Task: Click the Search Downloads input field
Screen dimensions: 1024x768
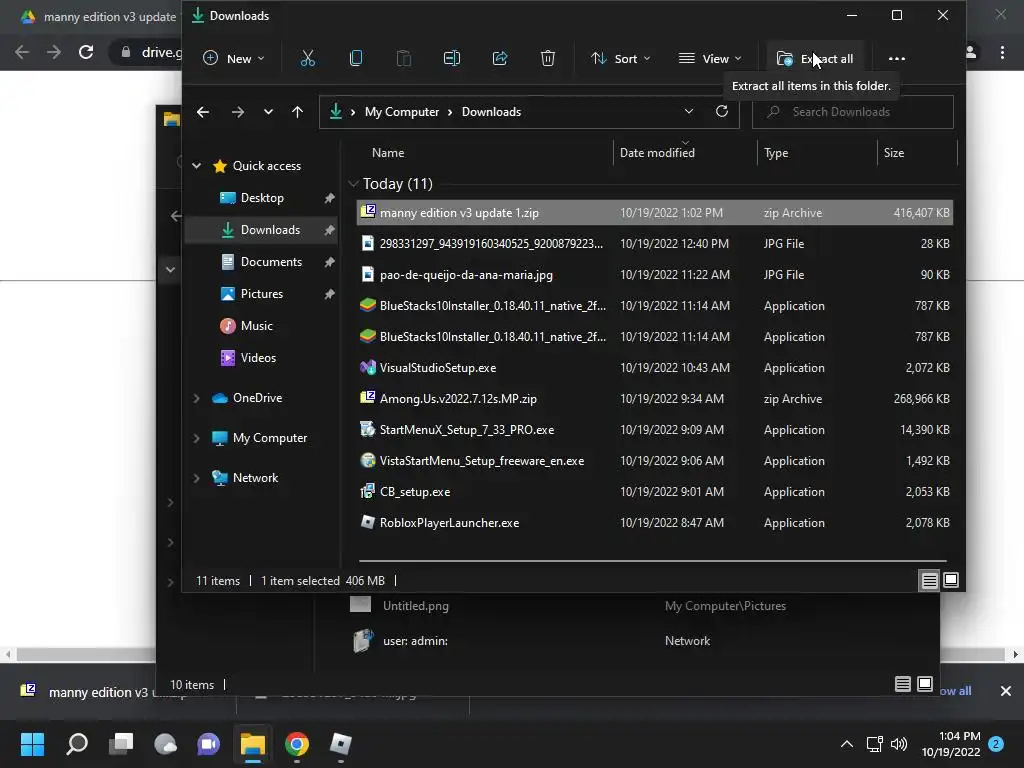Action: click(862, 112)
